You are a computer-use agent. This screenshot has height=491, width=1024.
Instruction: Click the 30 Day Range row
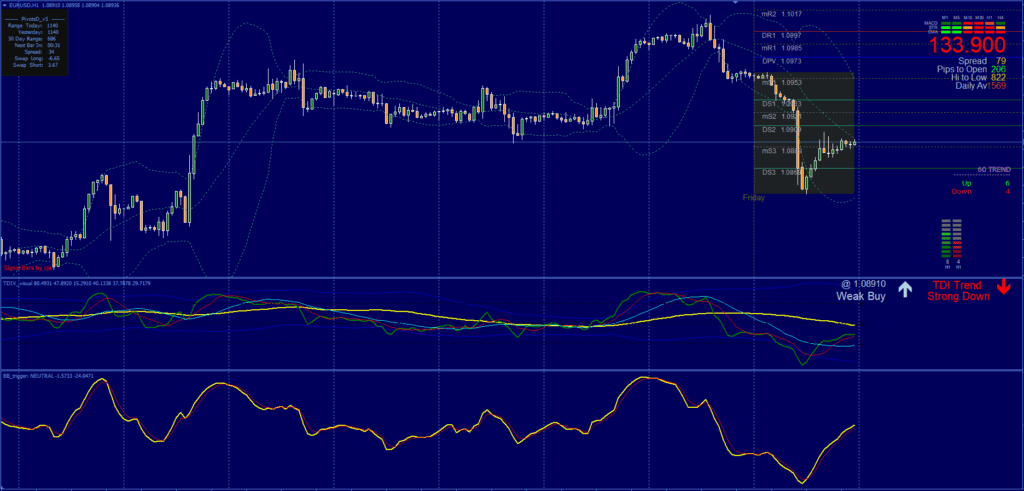[32, 39]
